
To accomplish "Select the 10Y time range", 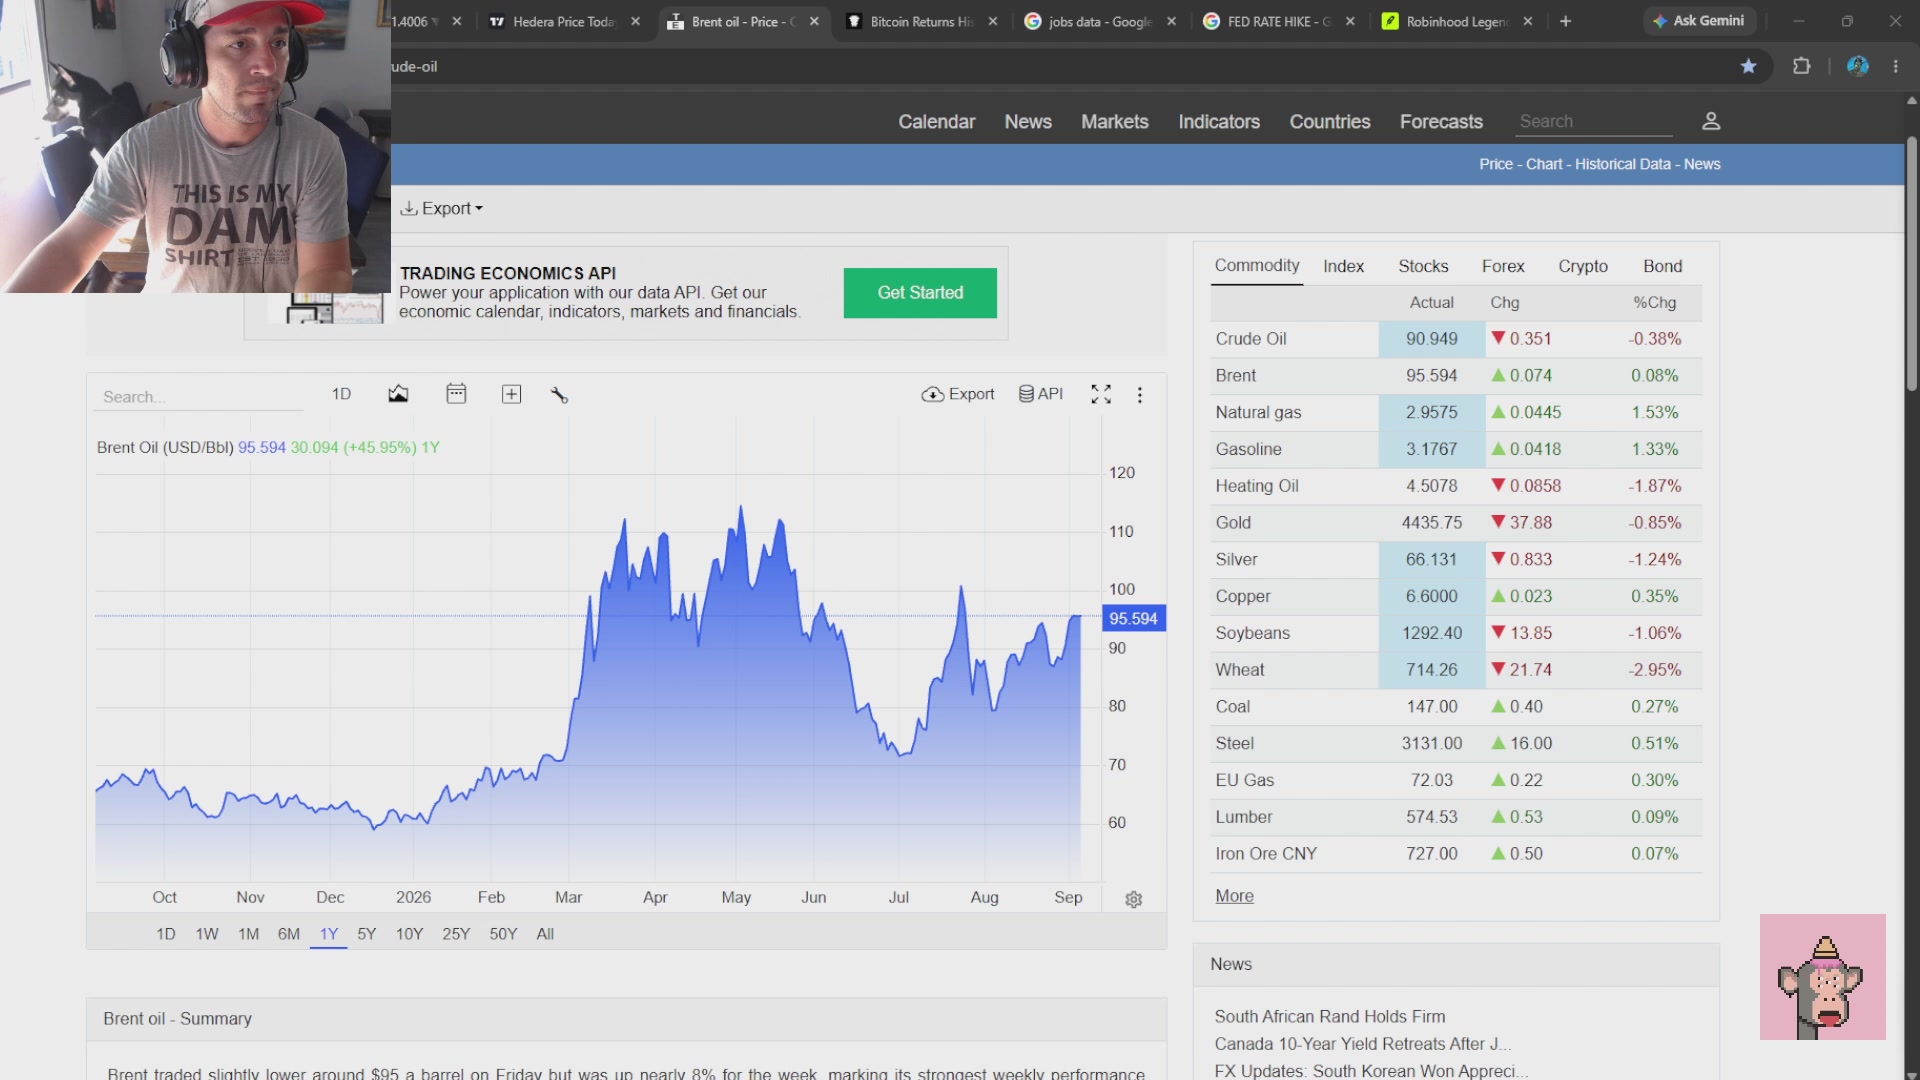I will 409,934.
